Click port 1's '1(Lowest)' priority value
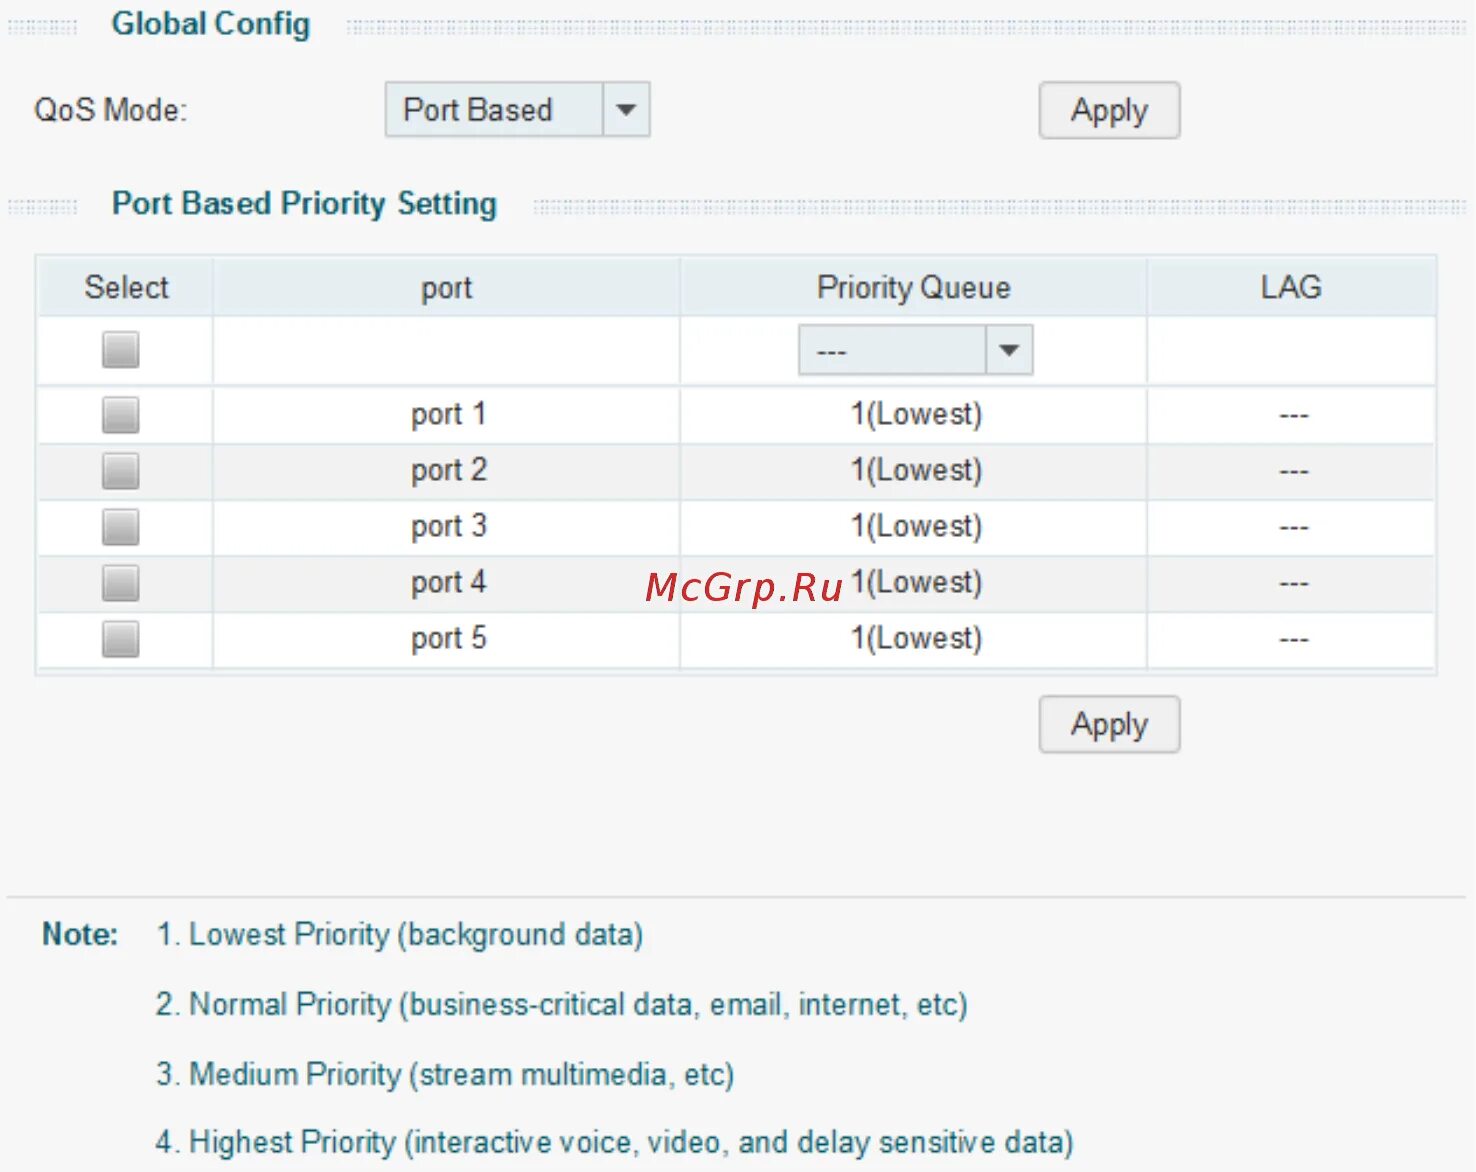The height and width of the screenshot is (1172, 1476). (916, 414)
